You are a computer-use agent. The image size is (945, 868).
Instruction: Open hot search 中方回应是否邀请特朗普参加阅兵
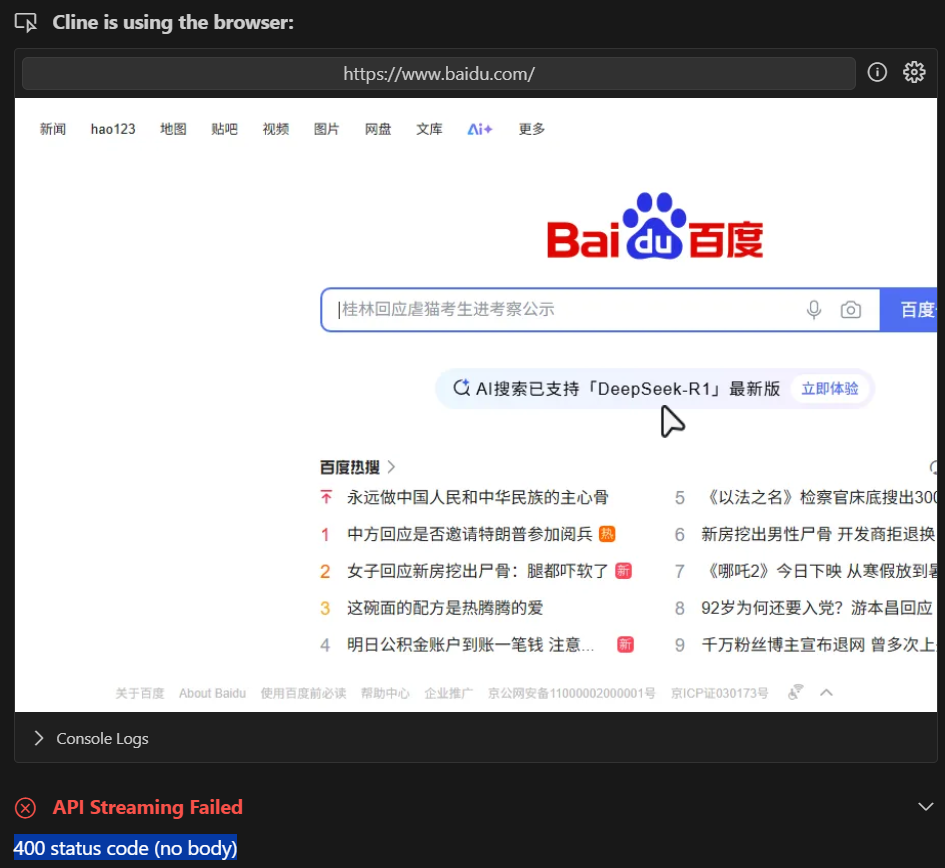469,534
